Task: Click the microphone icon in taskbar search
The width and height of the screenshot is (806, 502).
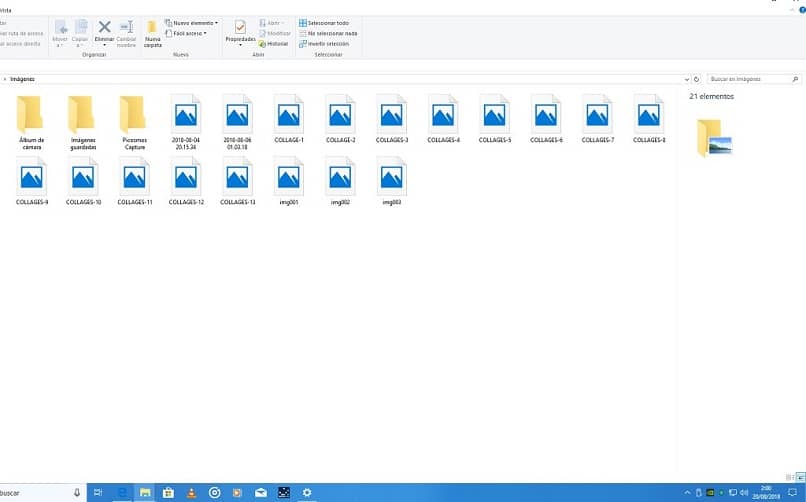Action: 77,492
